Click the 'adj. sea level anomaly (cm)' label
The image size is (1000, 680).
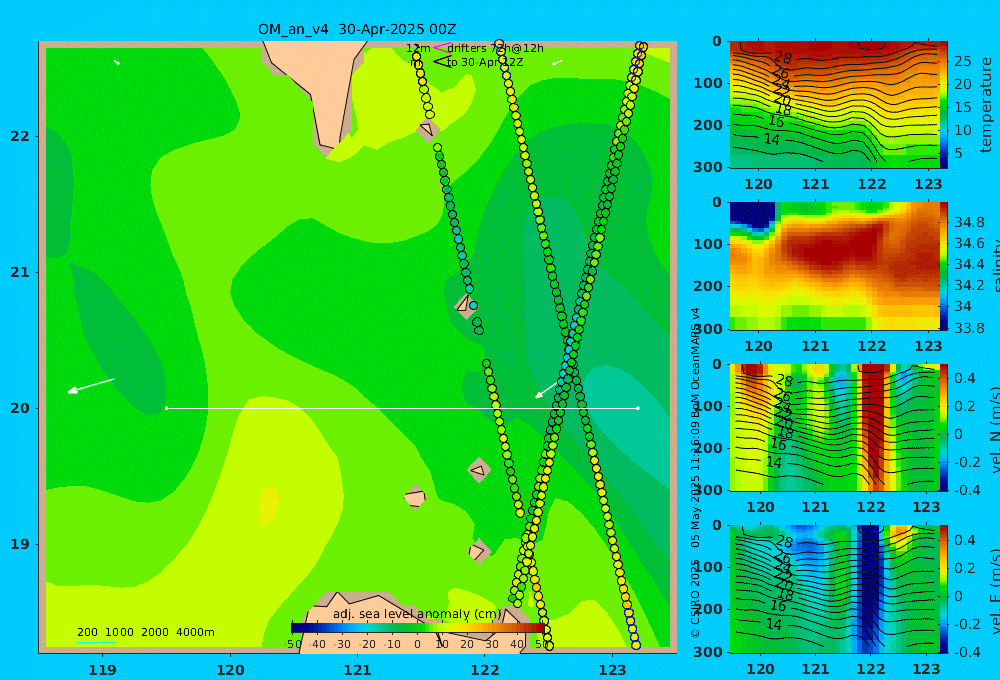(418, 614)
